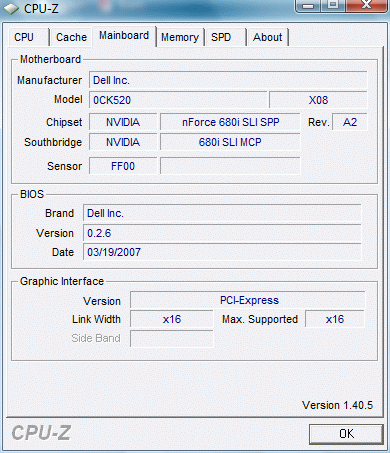Select the Mainboard tab
Viewport: 390px width, 453px height.
coord(124,35)
